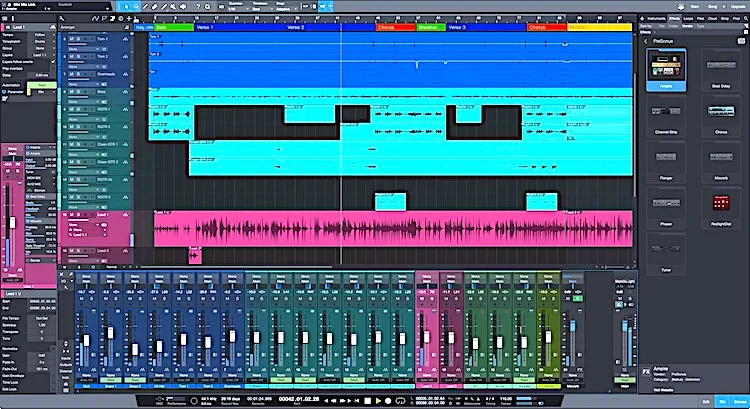Sort effects by Folder
750x409 pixels.
(675, 26)
